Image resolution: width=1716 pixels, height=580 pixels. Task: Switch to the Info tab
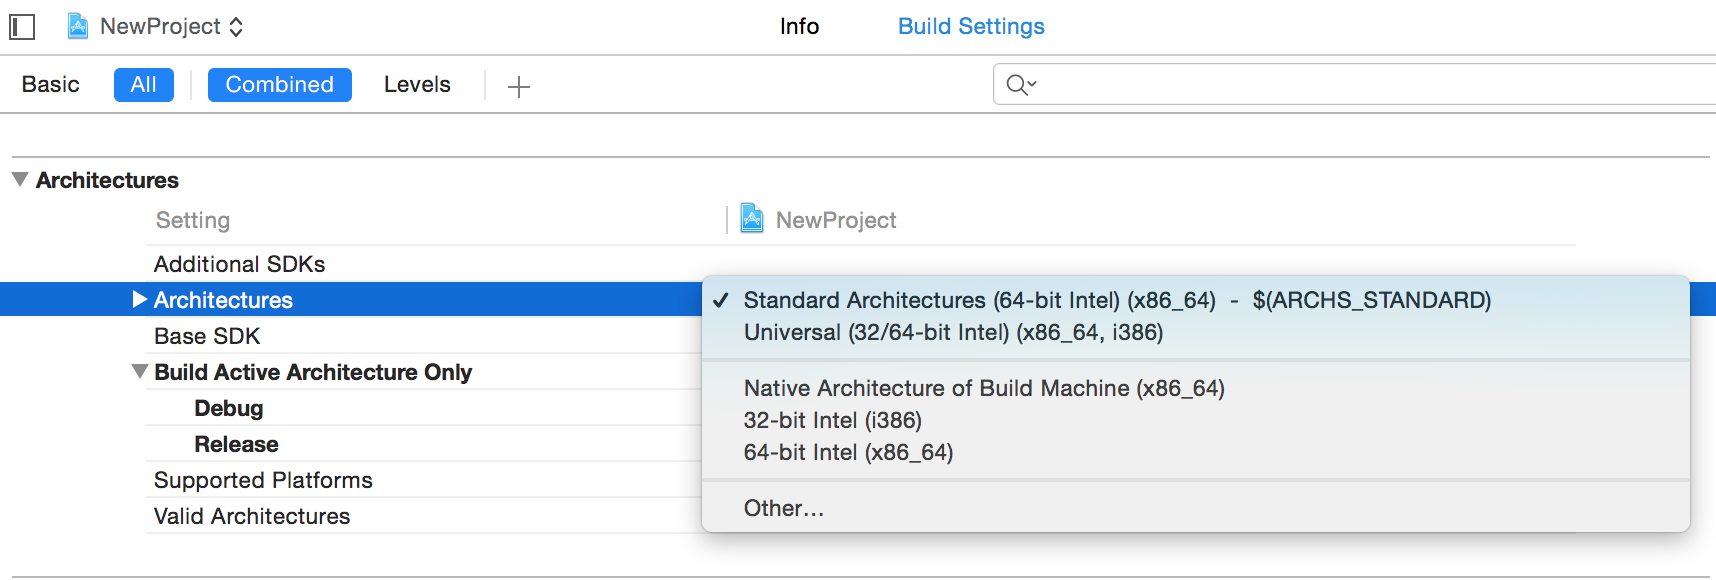(x=799, y=27)
